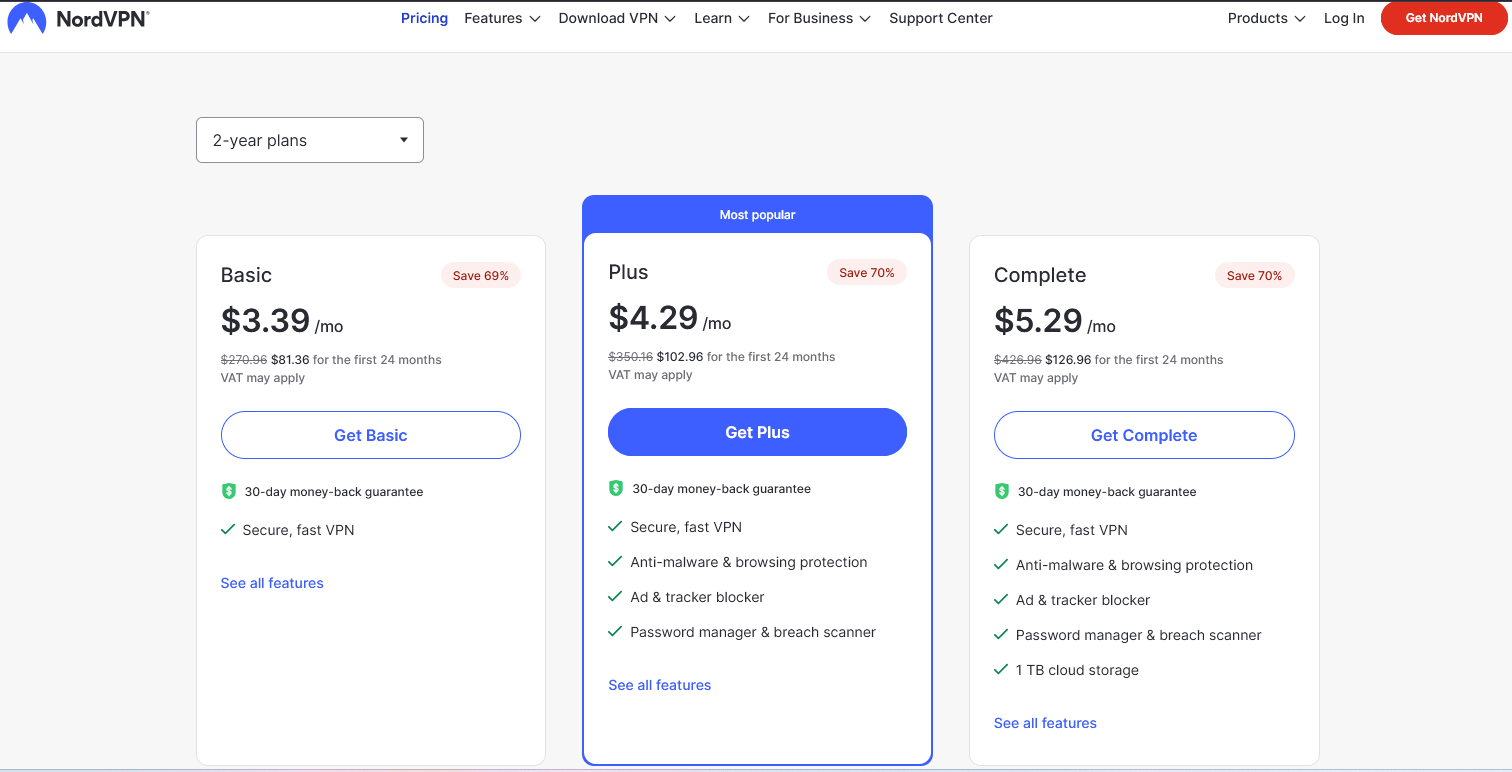Go to the Pricing page tab
Viewport: 1512px width, 772px height.
pos(424,18)
